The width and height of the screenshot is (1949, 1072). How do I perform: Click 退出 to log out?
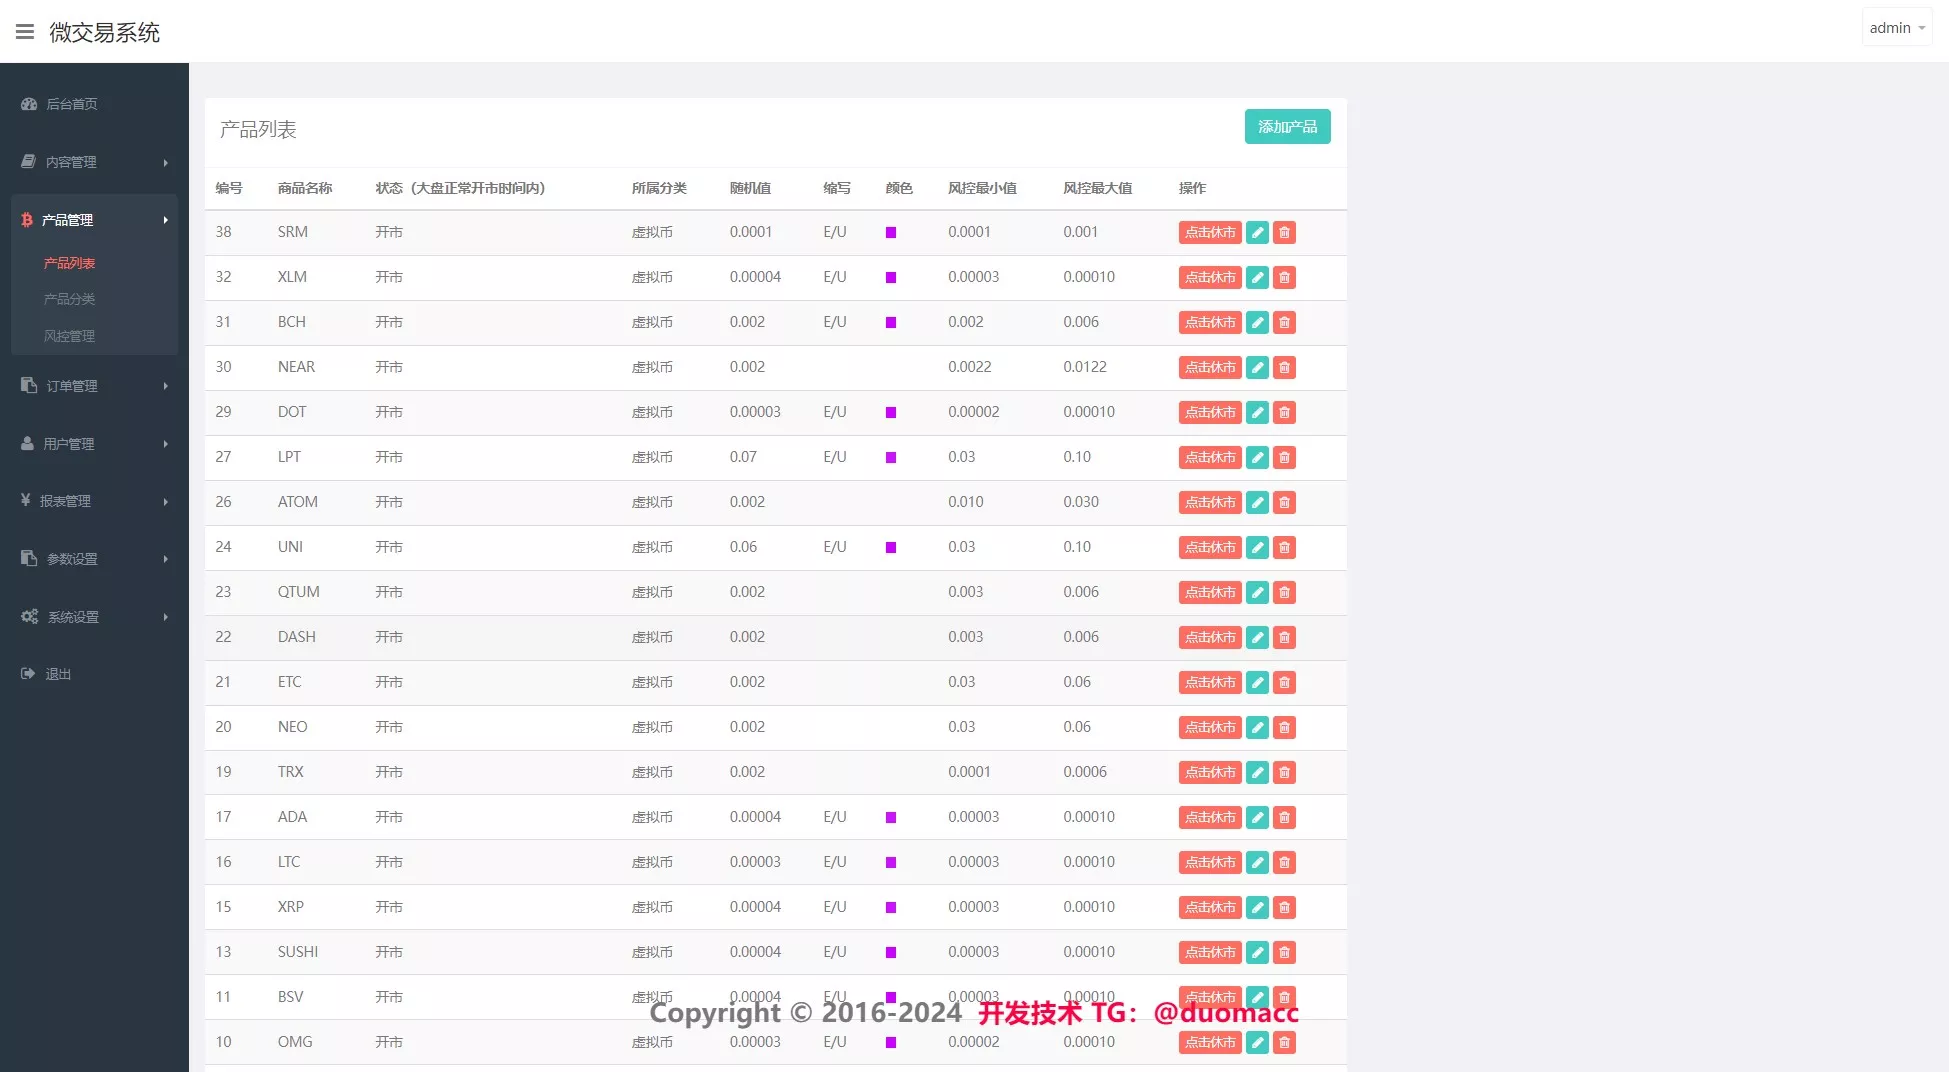pos(58,674)
